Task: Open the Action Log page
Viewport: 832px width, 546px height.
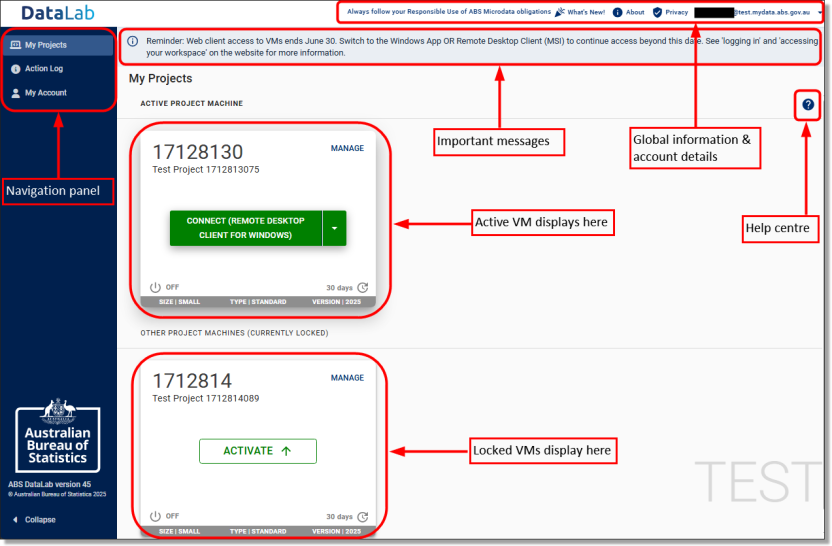Action: (x=44, y=68)
